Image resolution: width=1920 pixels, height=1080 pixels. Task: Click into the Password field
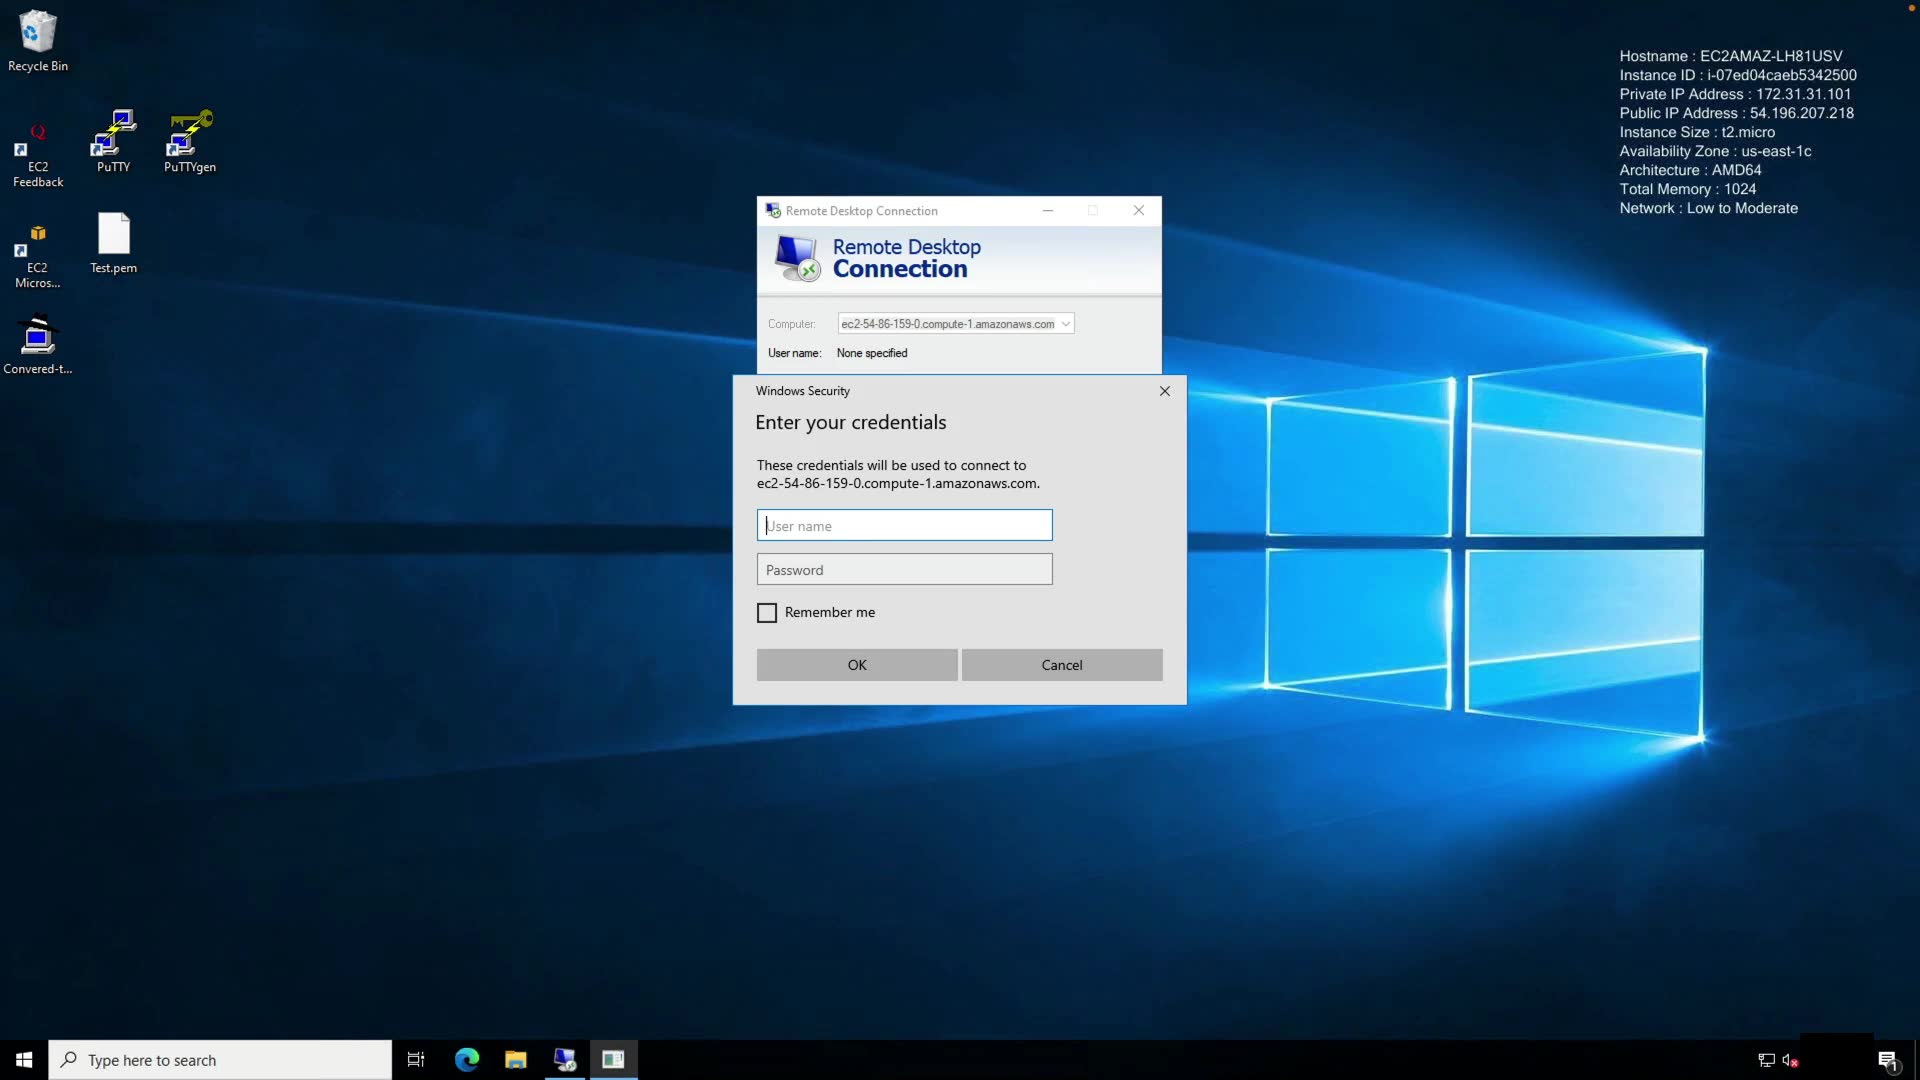[904, 570]
